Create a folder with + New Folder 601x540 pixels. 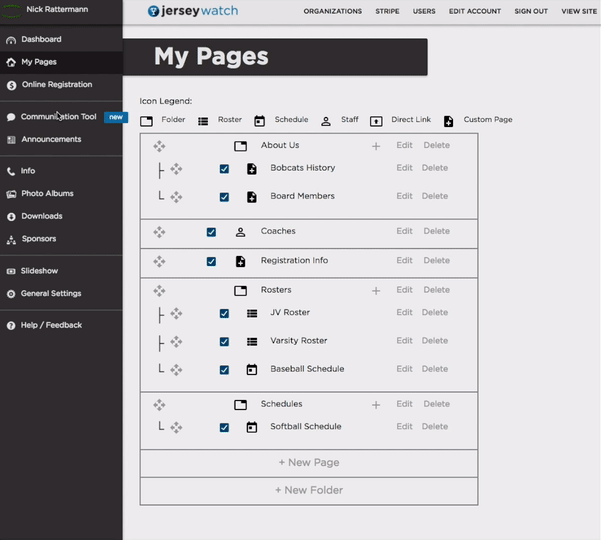click(309, 491)
